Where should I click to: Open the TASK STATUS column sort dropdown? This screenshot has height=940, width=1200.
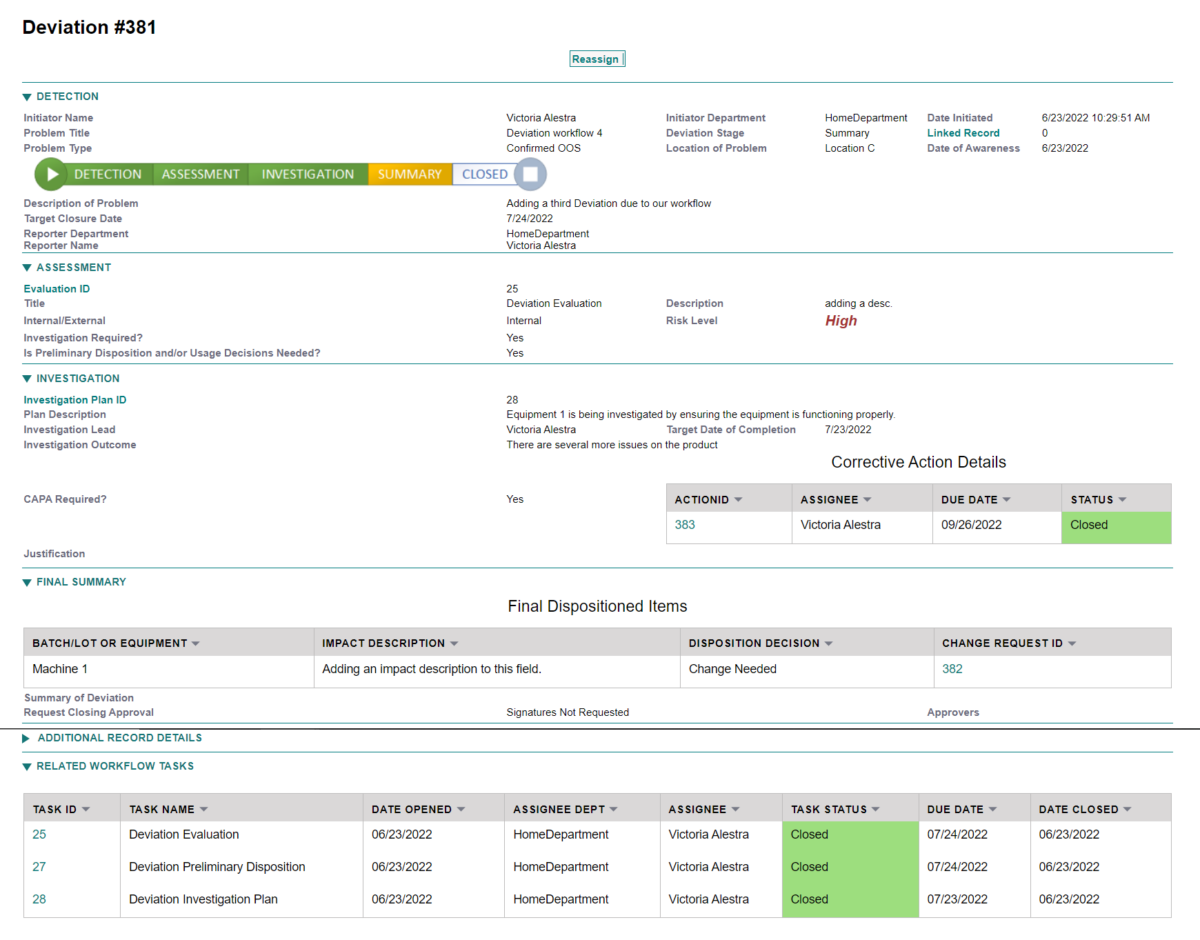point(878,807)
